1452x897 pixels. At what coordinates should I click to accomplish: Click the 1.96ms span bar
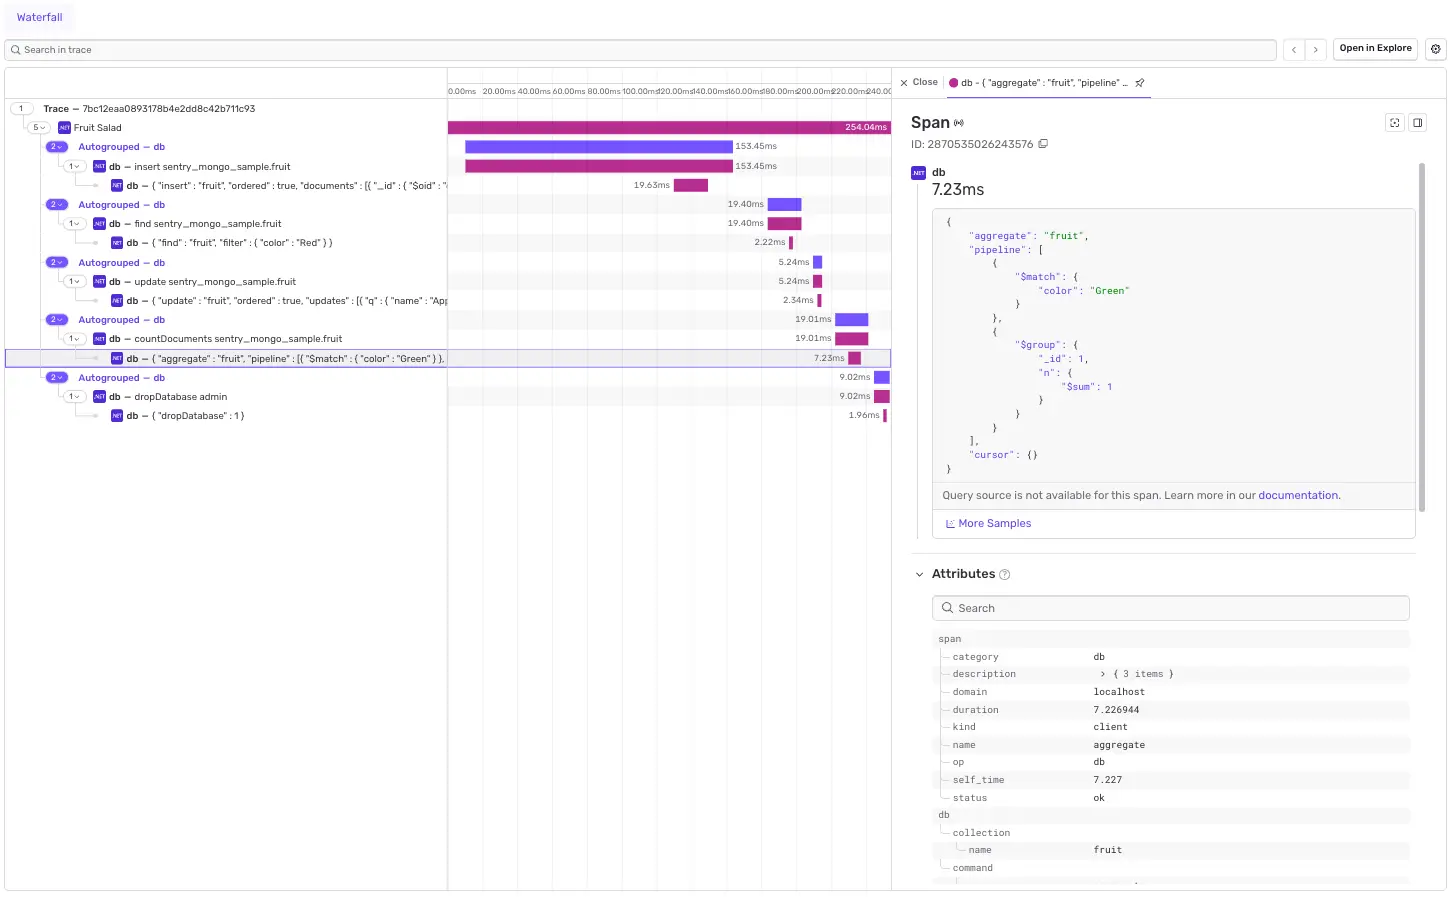tap(885, 416)
